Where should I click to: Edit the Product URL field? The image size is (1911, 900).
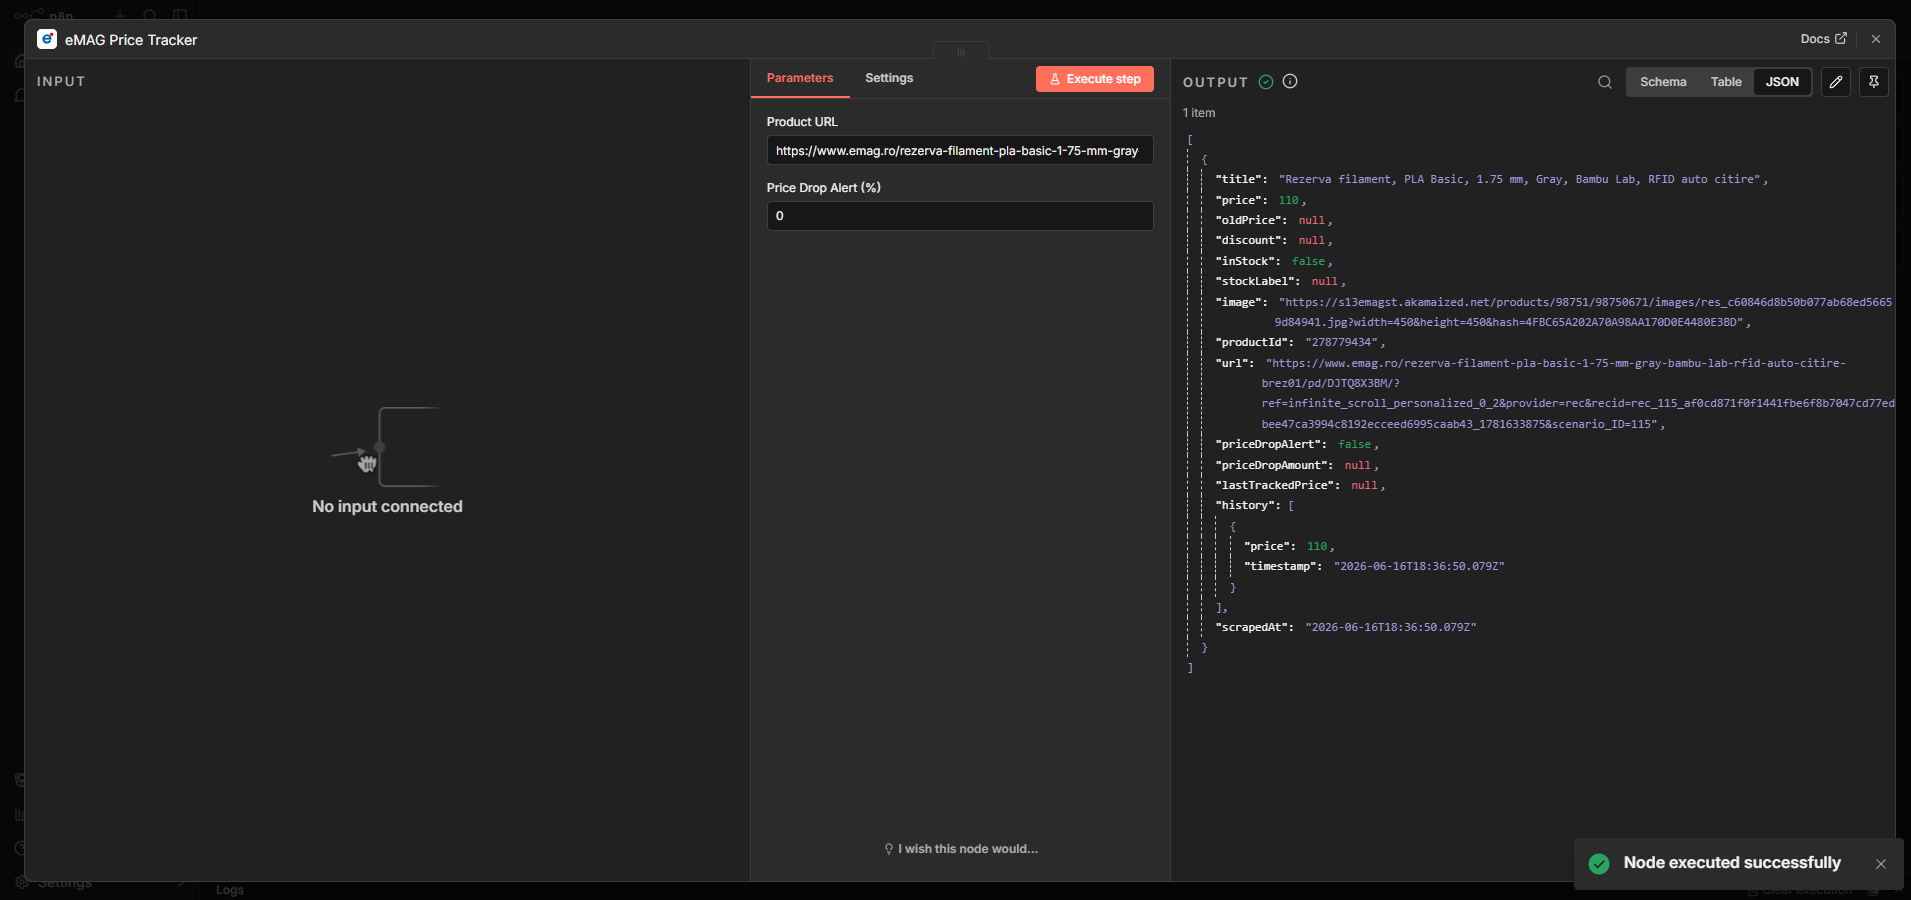(960, 151)
